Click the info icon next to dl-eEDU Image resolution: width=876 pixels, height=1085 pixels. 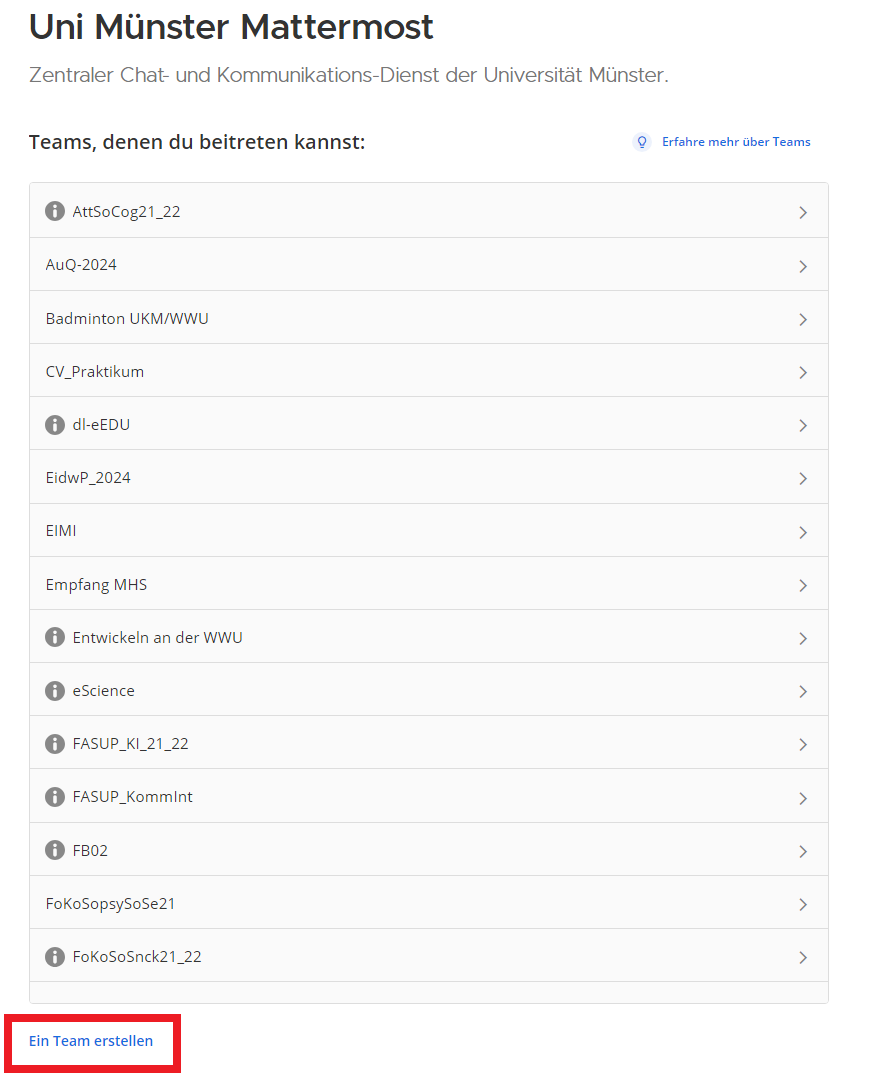click(x=55, y=424)
